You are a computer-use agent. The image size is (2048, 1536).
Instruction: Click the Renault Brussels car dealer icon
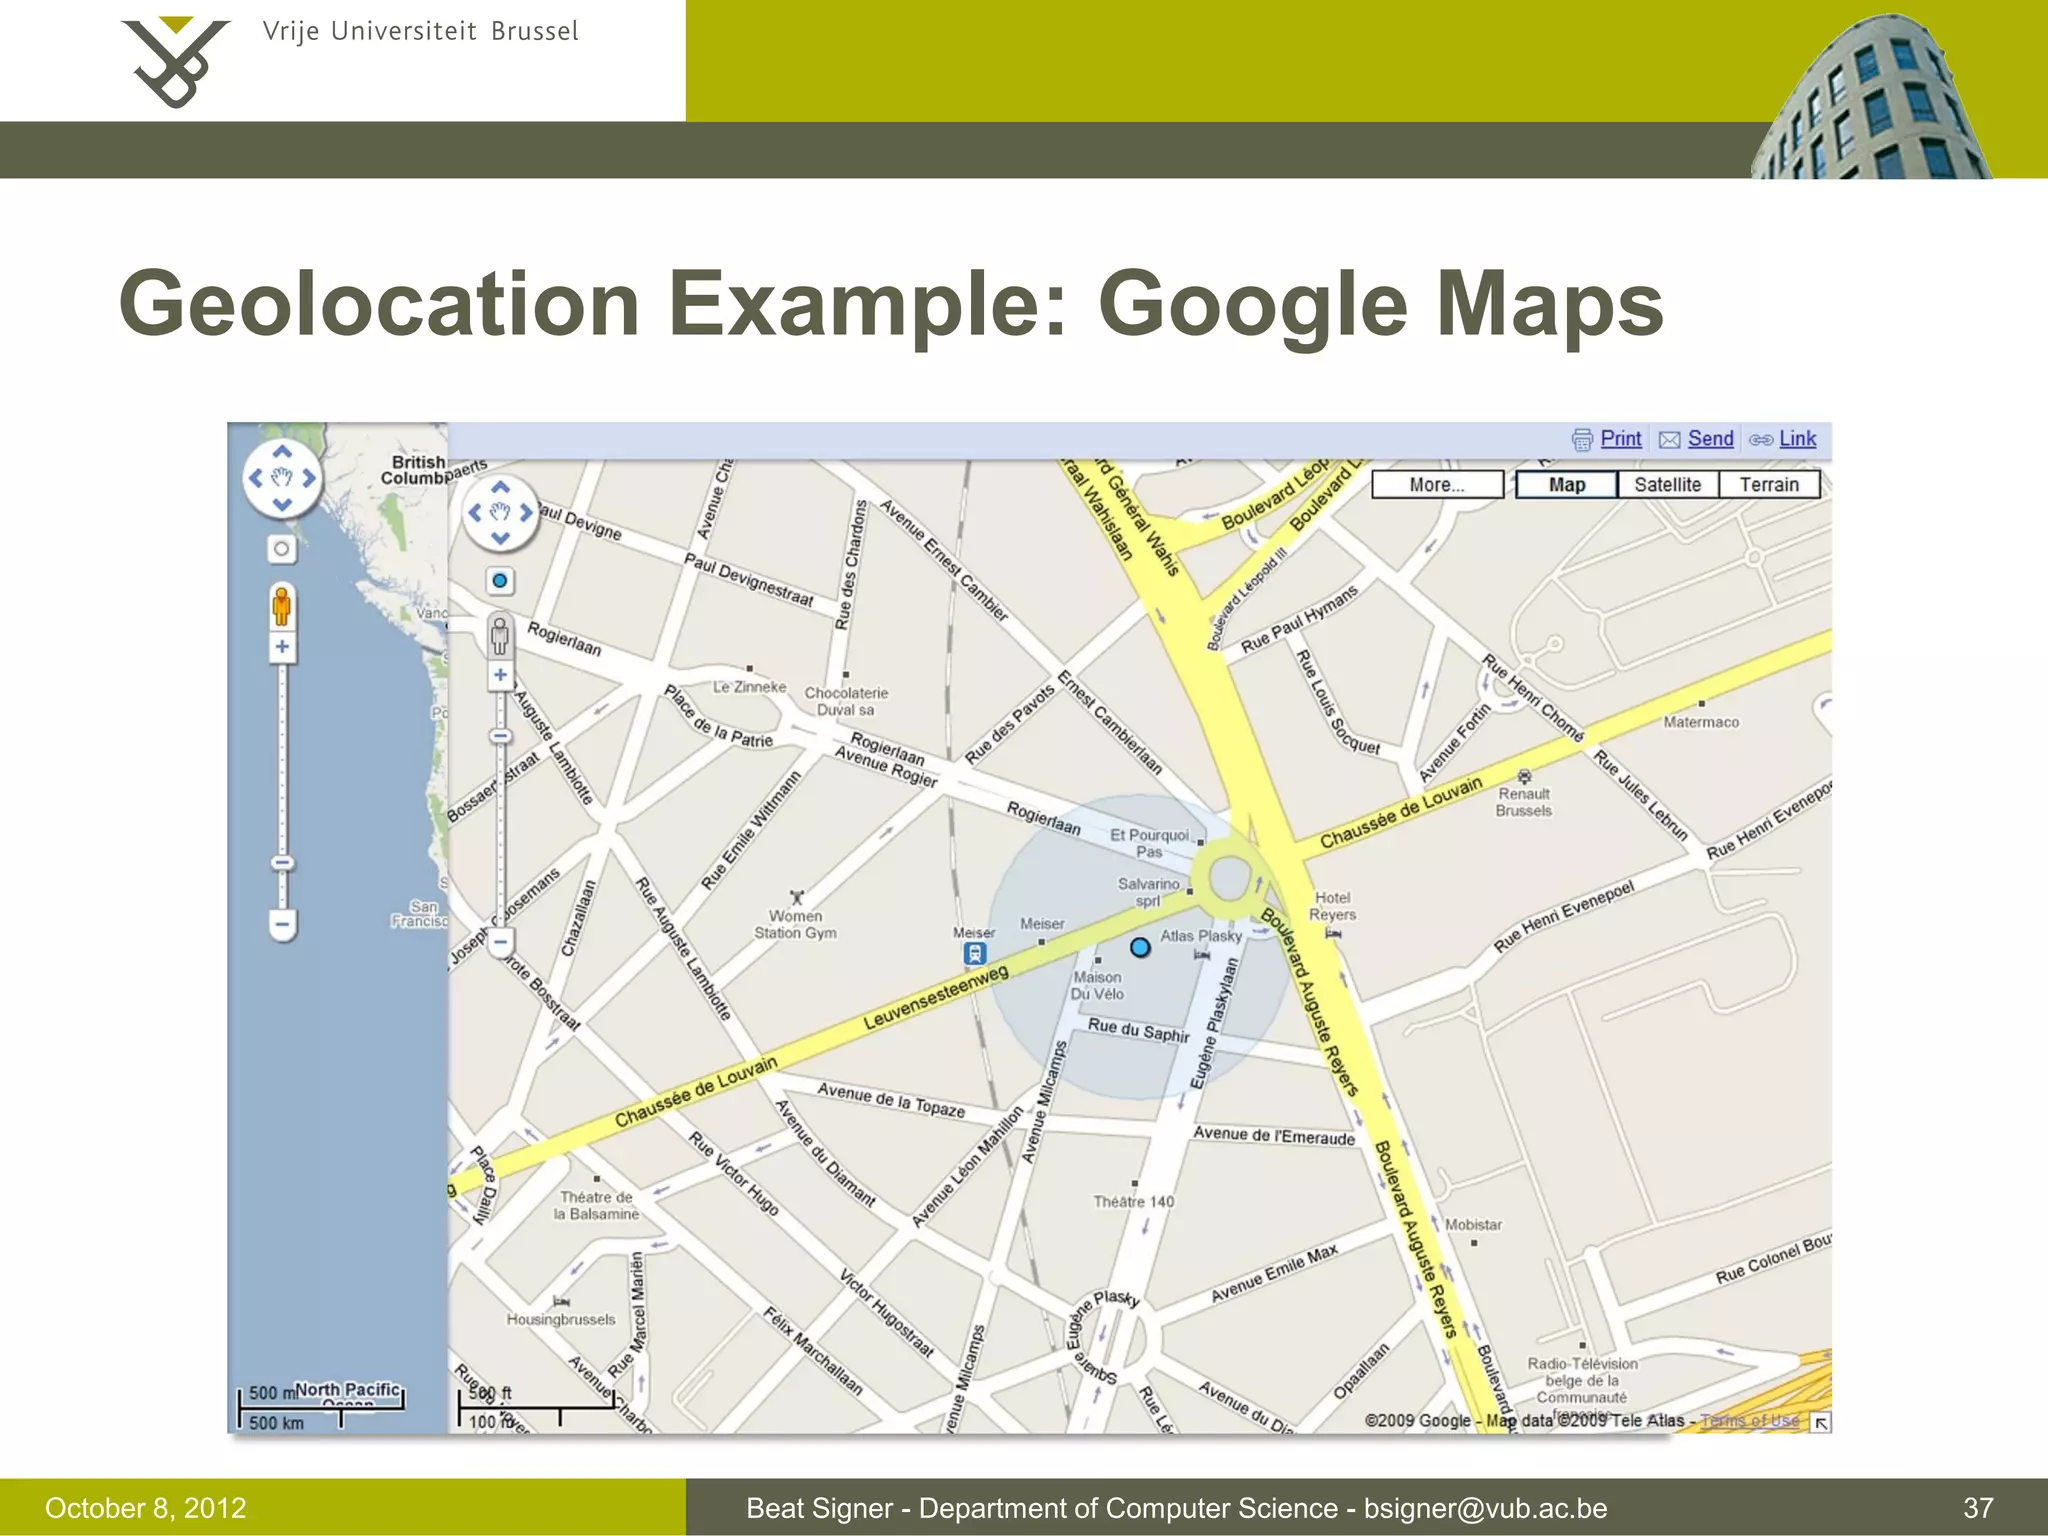click(x=1524, y=776)
